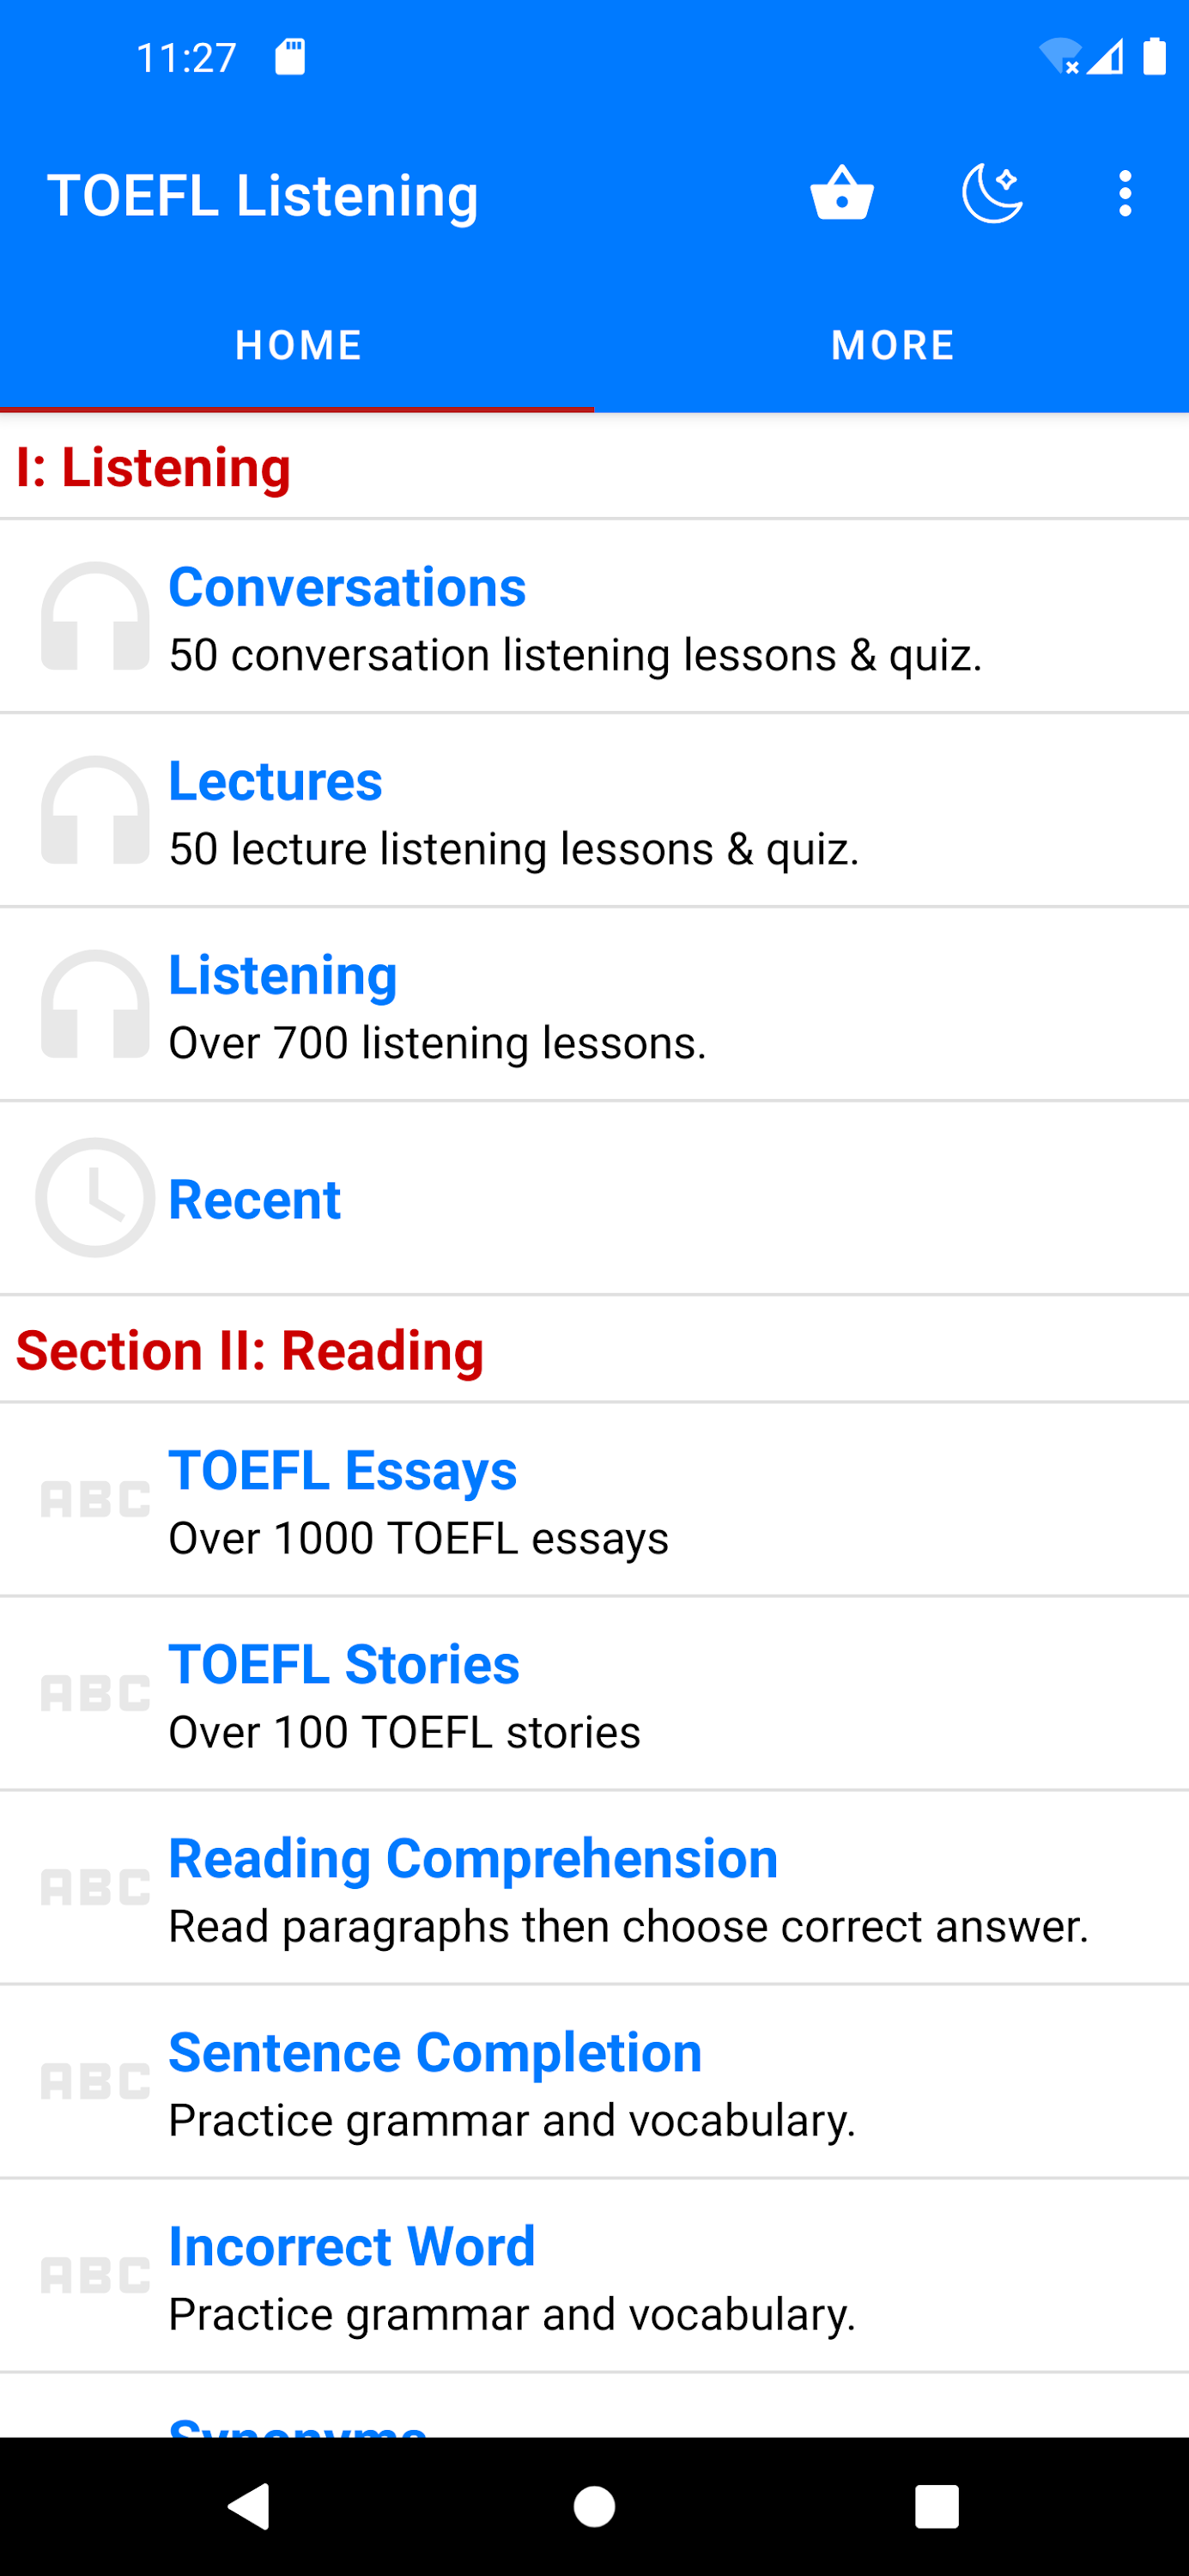Screen dimensions: 1189x2576
Task: Tap the Conversations headphone icon
Action: point(95,616)
